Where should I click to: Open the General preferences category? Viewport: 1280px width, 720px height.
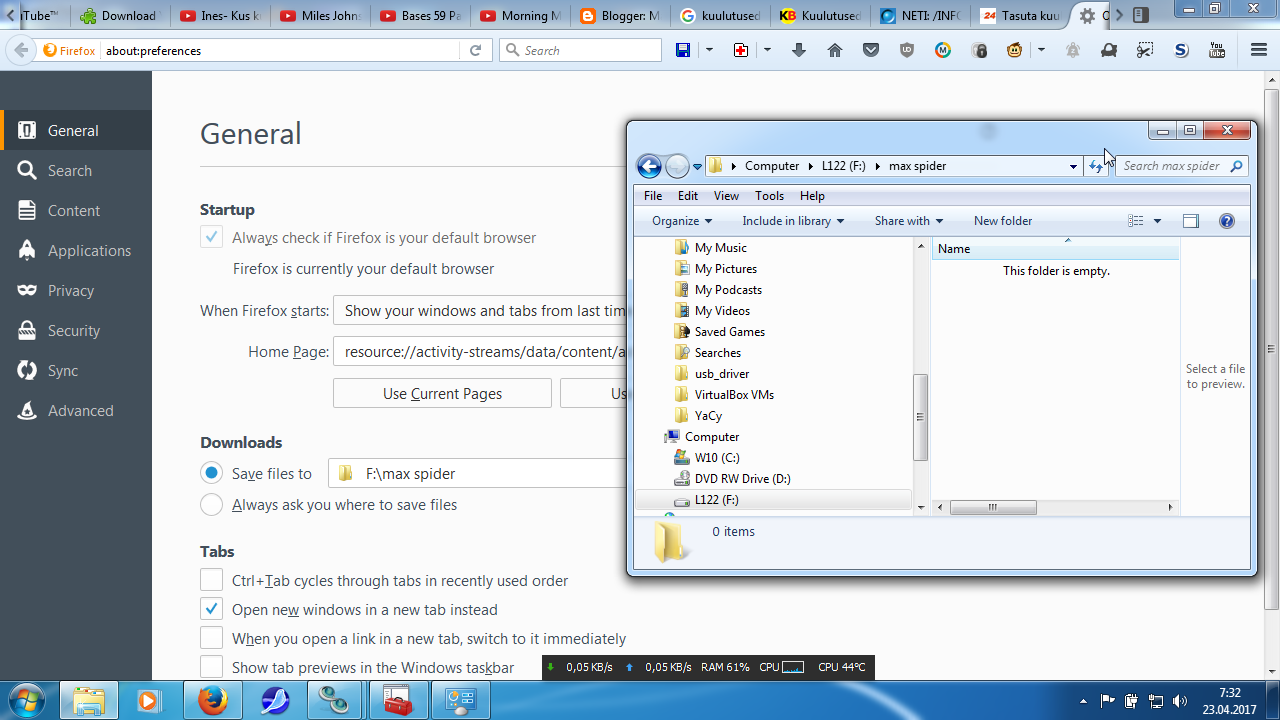76,130
